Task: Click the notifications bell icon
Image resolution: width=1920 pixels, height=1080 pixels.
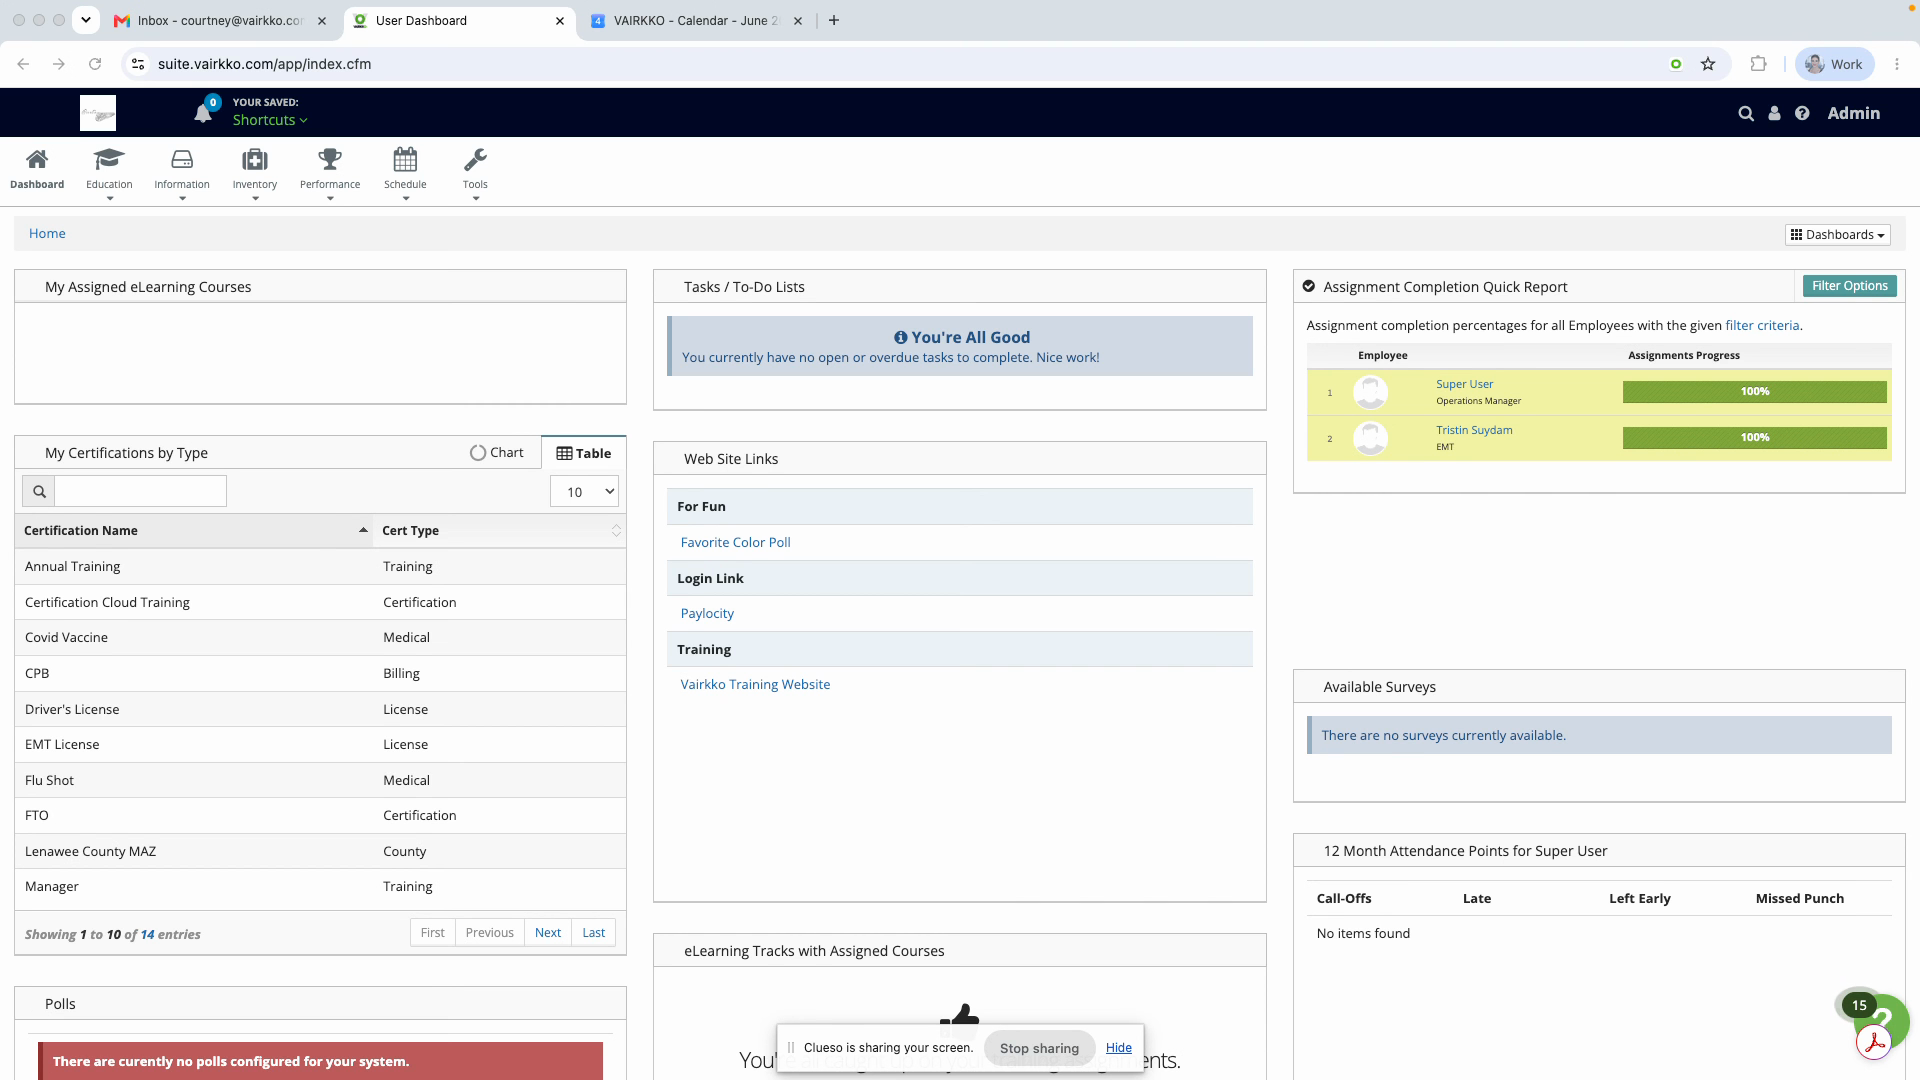Action: click(203, 113)
